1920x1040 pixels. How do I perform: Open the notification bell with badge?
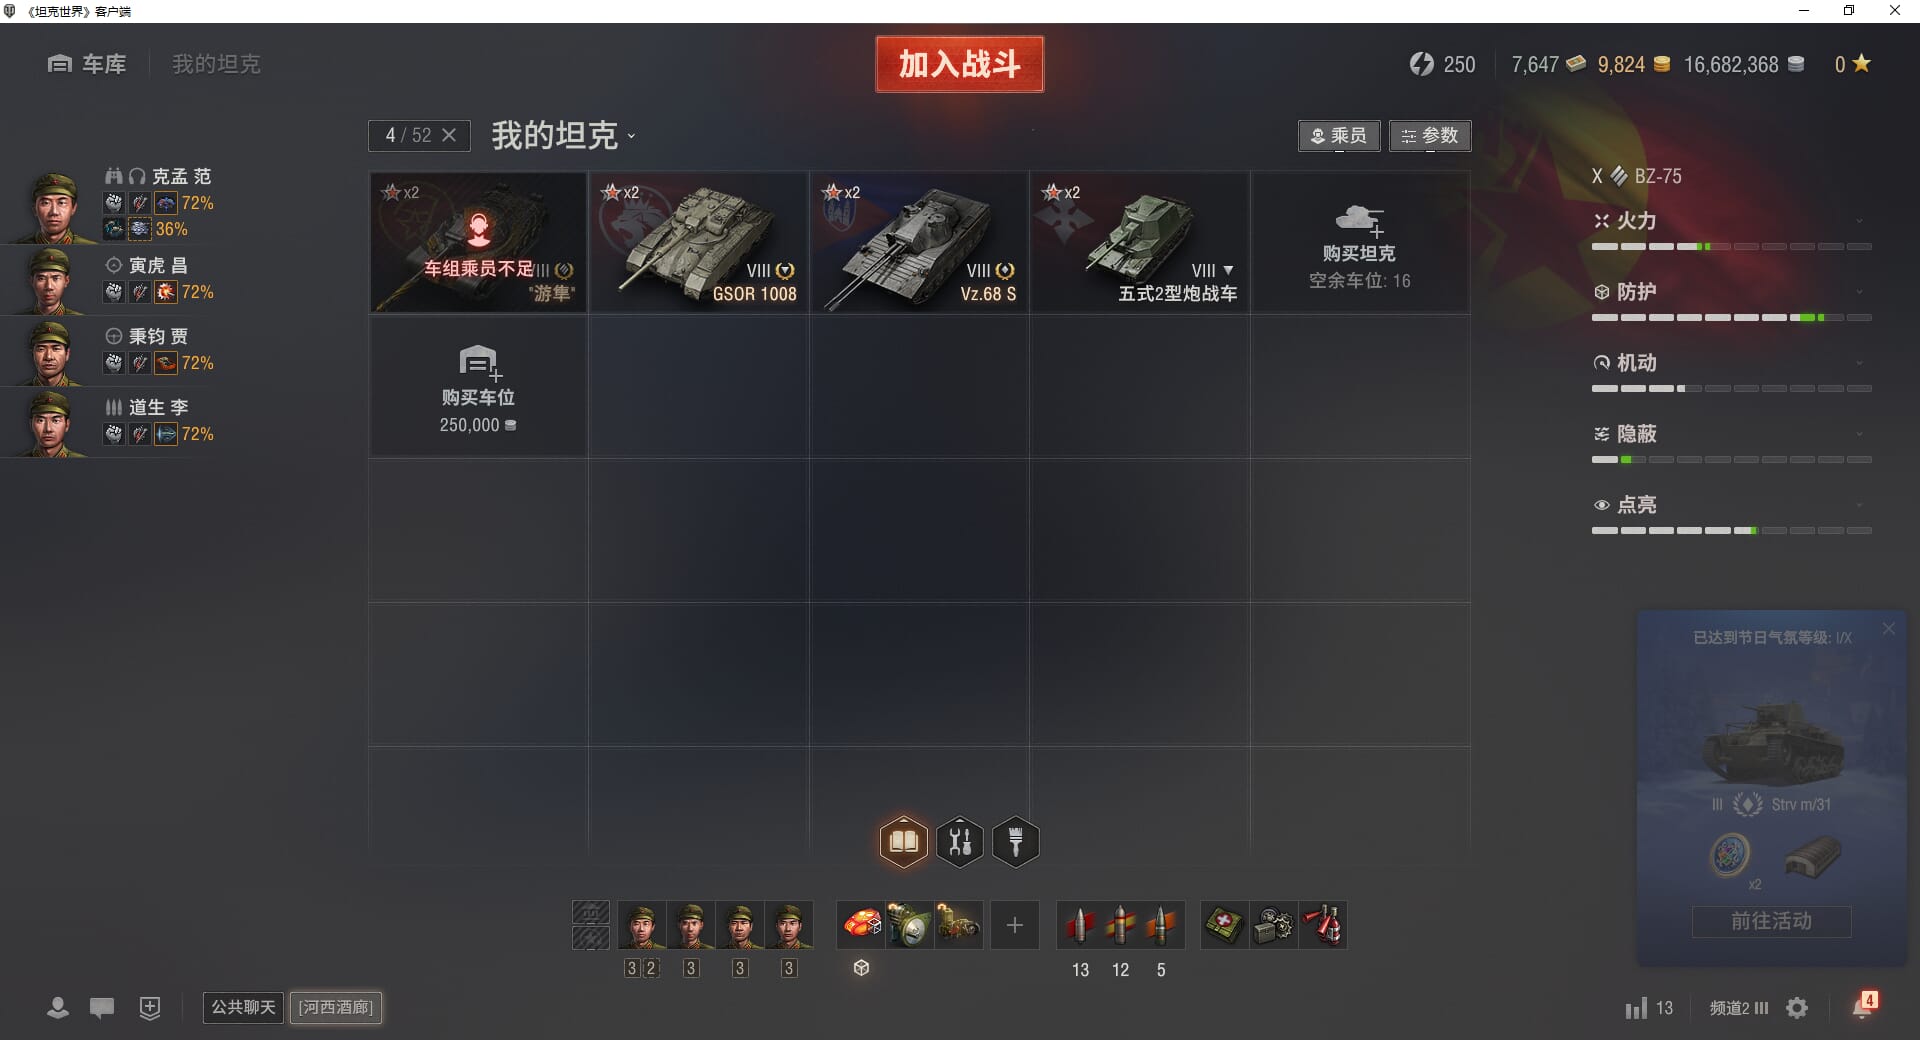(1864, 1006)
